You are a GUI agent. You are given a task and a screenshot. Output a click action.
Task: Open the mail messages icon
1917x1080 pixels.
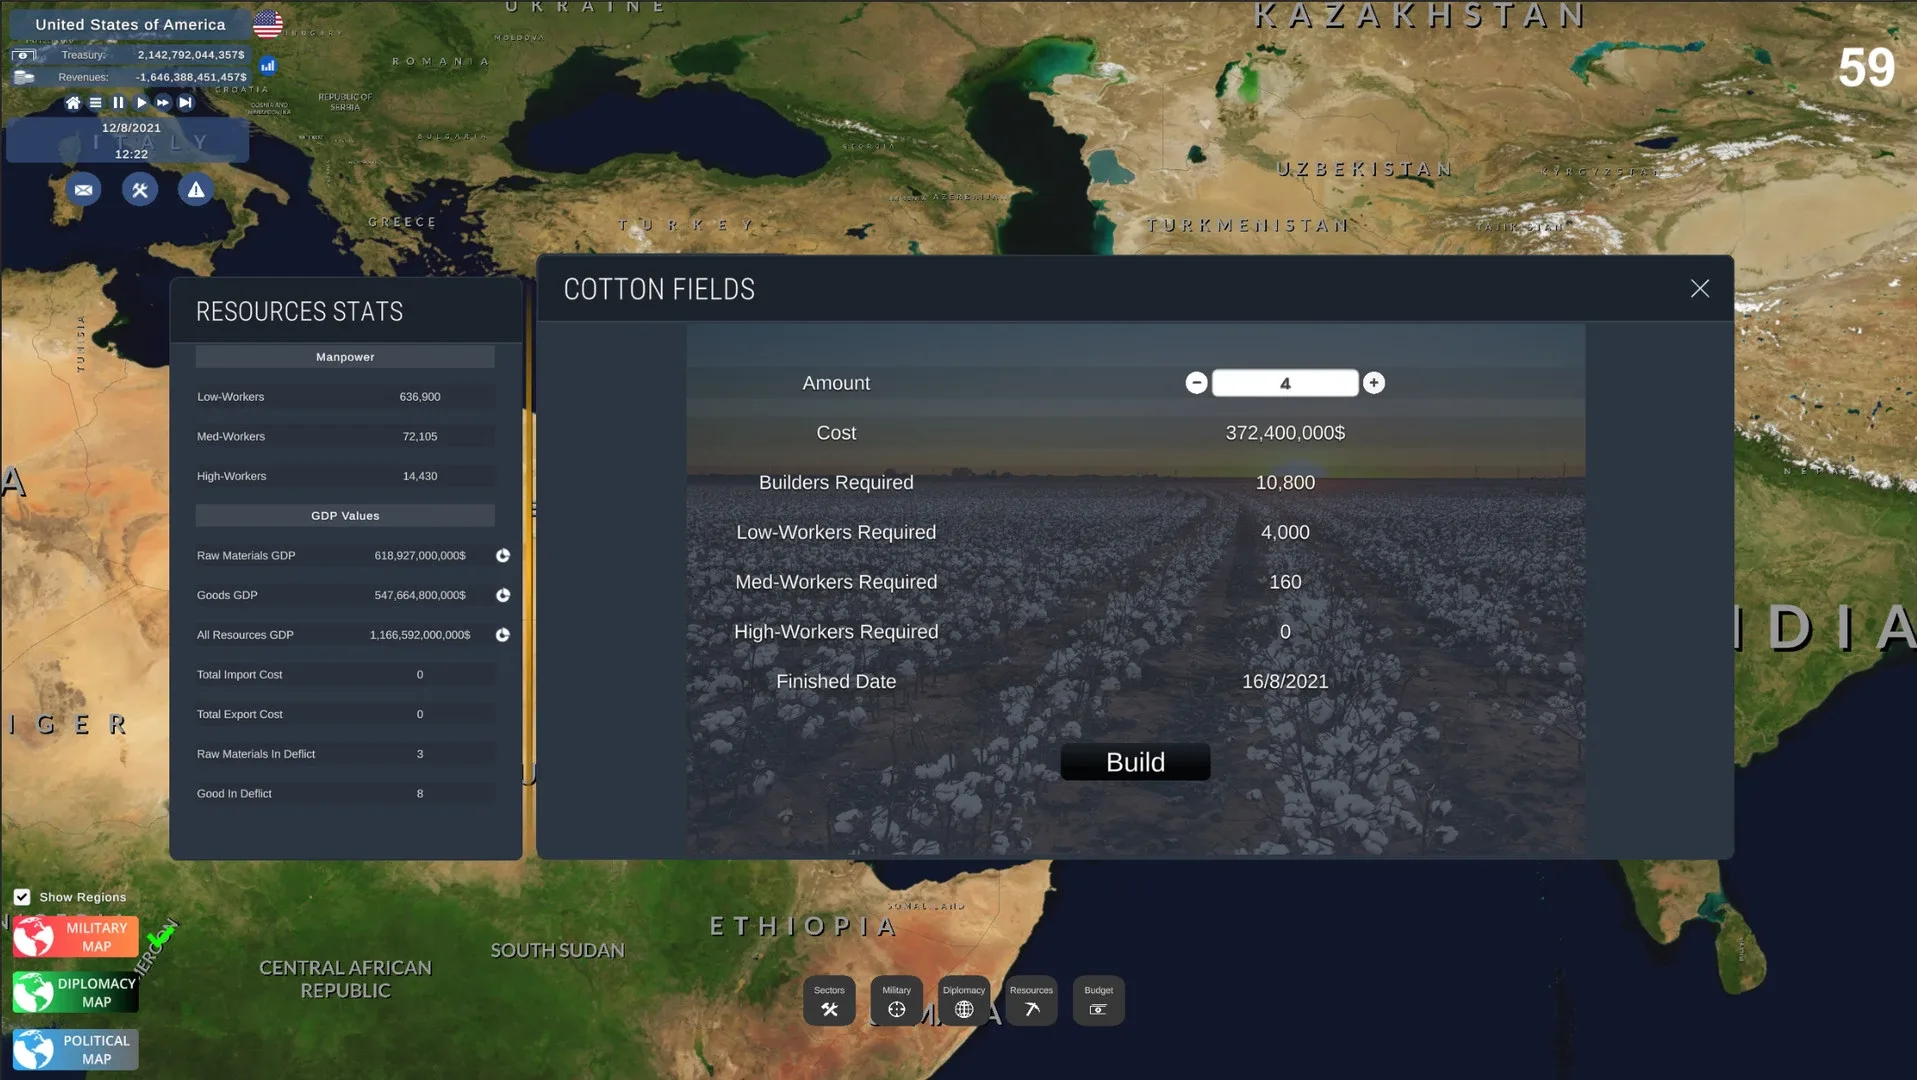point(83,190)
